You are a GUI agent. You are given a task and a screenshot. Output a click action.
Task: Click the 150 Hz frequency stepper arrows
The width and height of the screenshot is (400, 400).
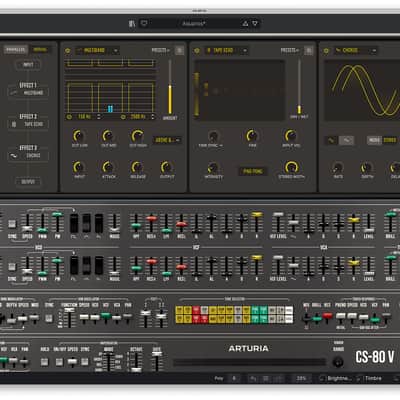(99, 117)
